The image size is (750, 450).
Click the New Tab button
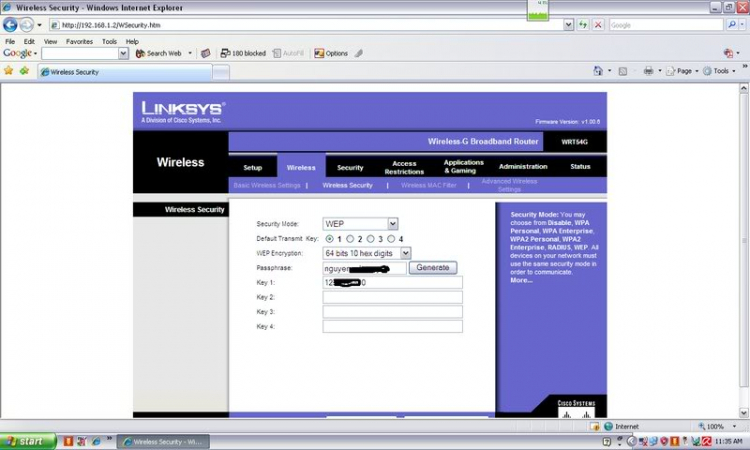221,72
